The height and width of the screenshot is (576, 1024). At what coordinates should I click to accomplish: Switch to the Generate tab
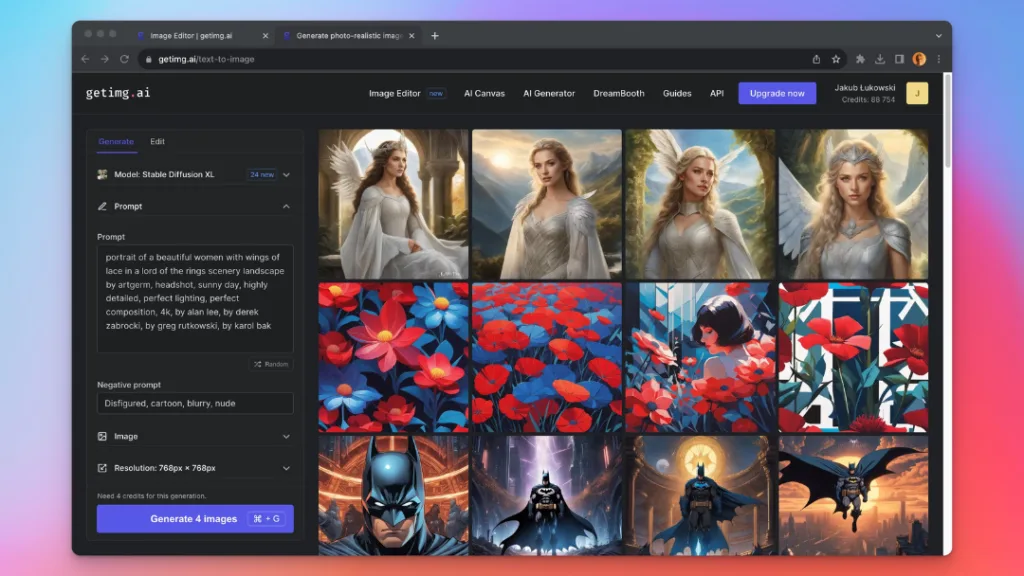click(x=116, y=142)
